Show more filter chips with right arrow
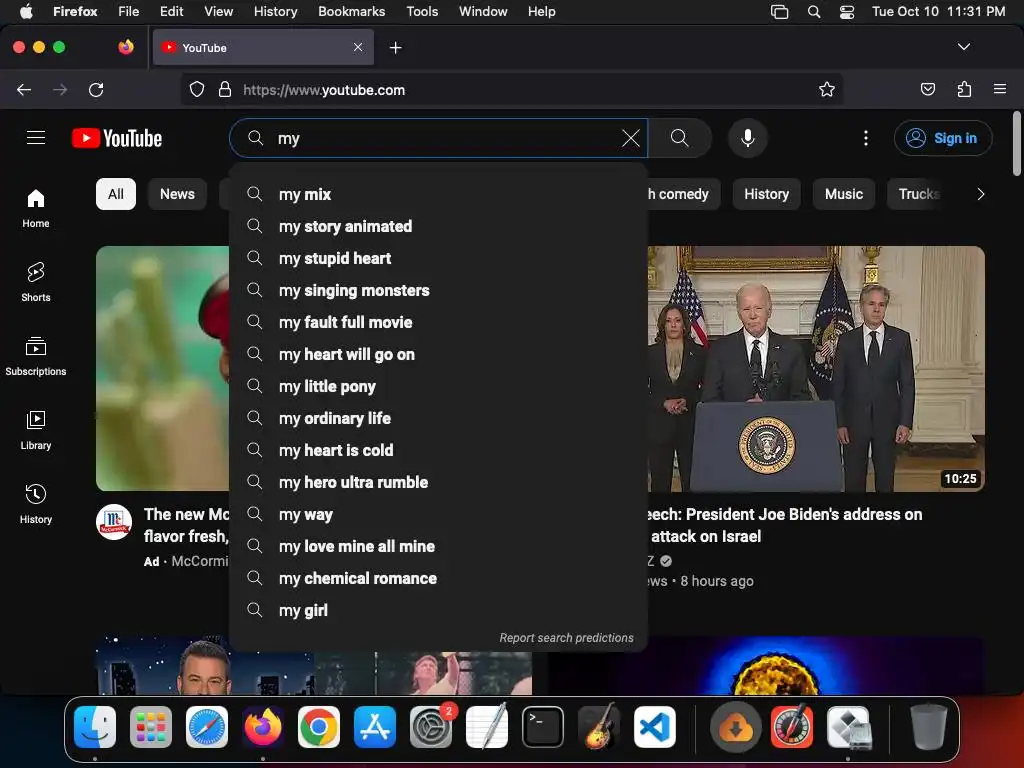 click(x=980, y=194)
